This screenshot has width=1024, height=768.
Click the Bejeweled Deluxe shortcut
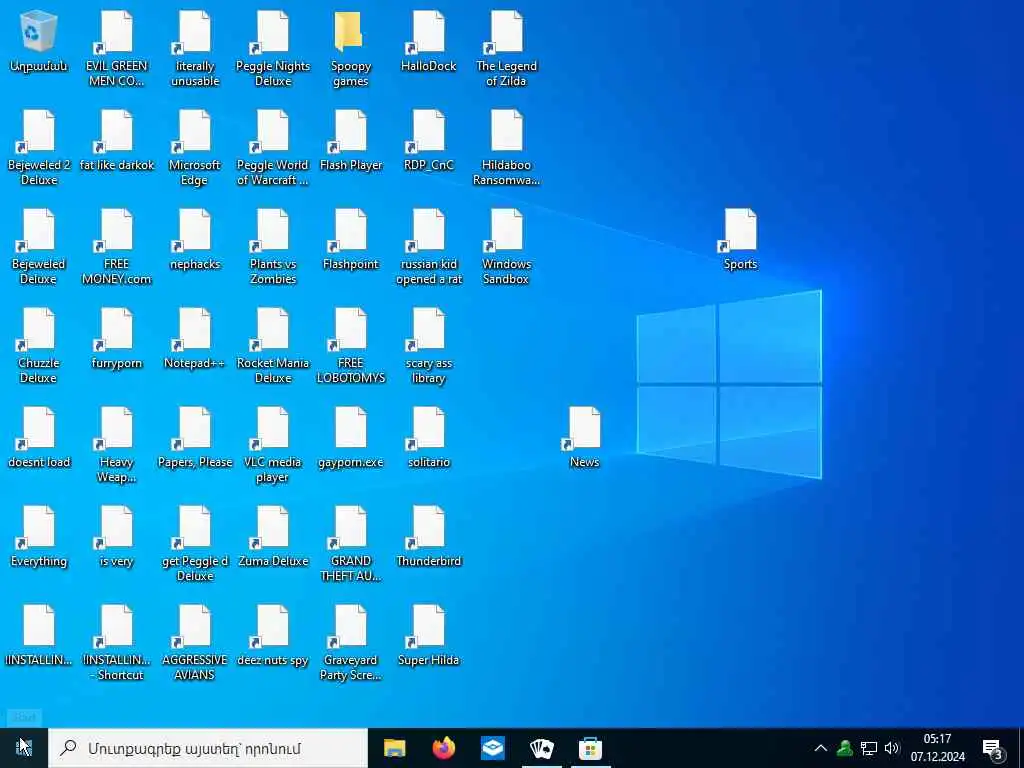pyautogui.click(x=39, y=247)
